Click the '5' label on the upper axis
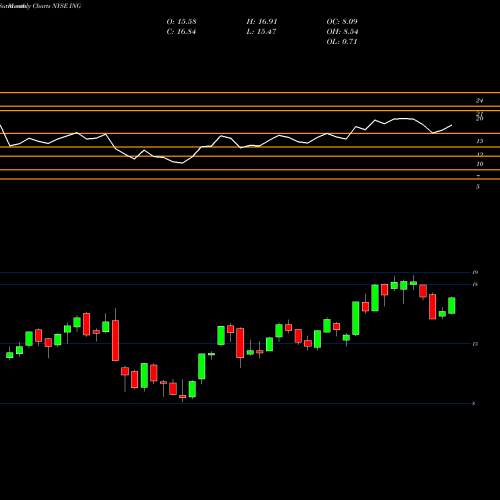Screen dimensions: 500x500 (478, 187)
